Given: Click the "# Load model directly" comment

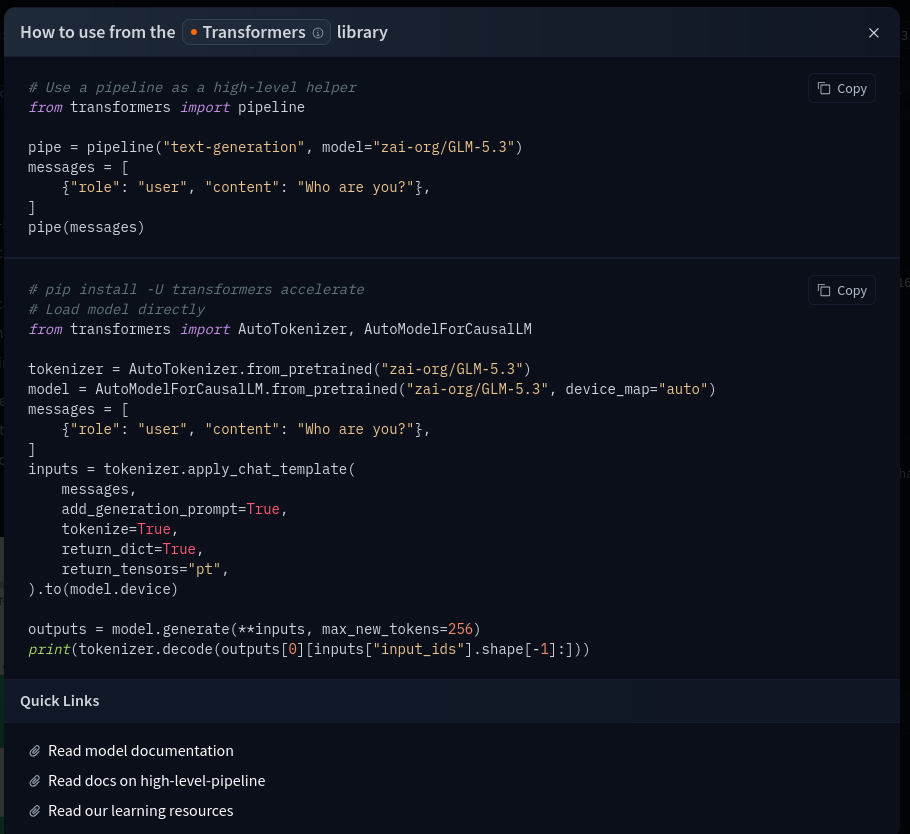Looking at the screenshot, I should pos(117,309).
